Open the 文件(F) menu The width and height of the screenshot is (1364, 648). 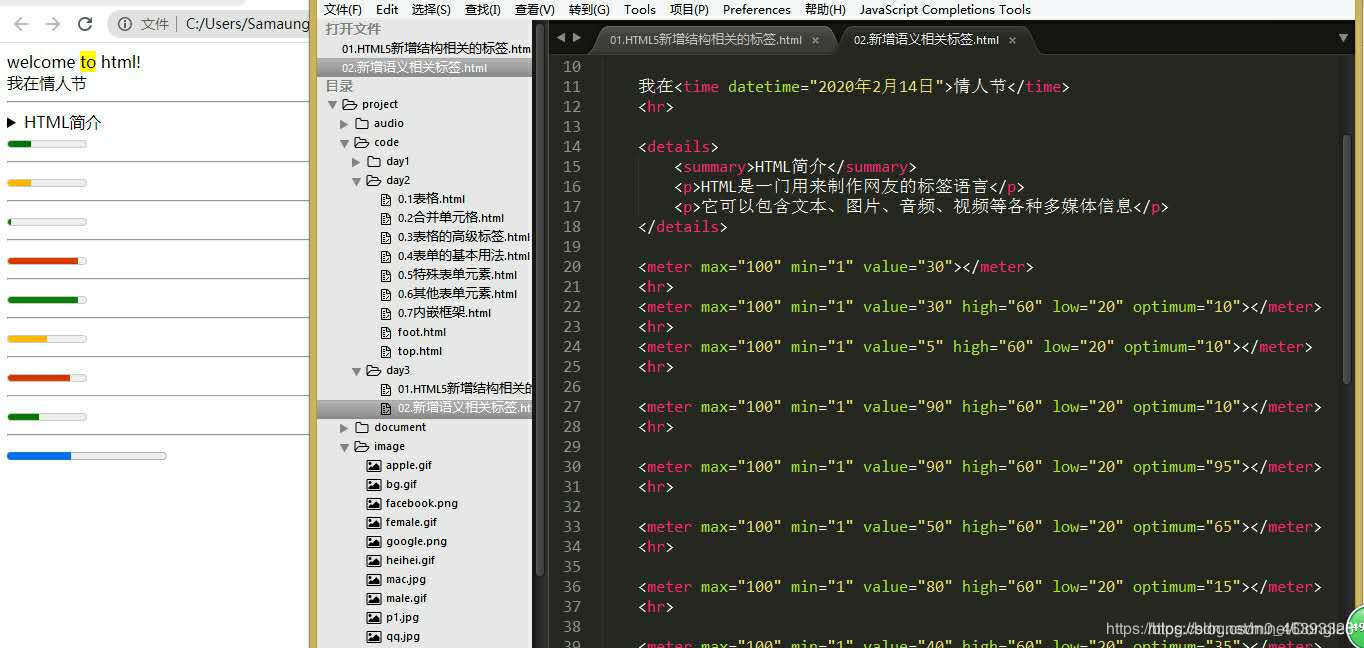343,9
